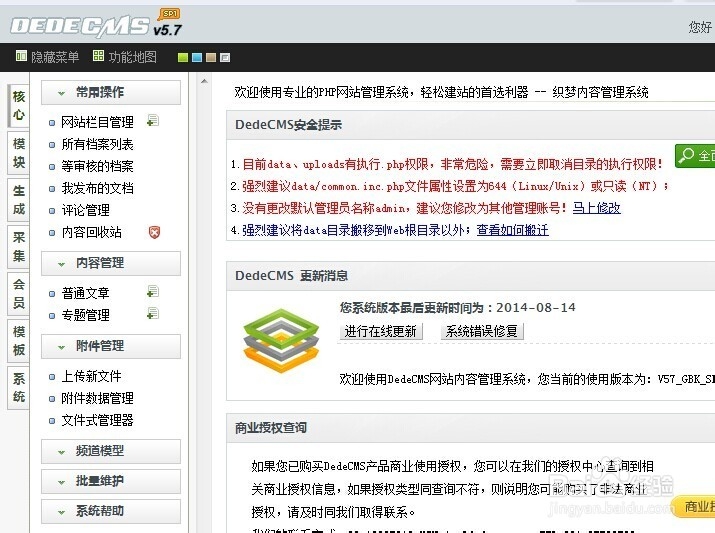
Task: Open 网站栏目管理 in the menu
Action: 97,122
